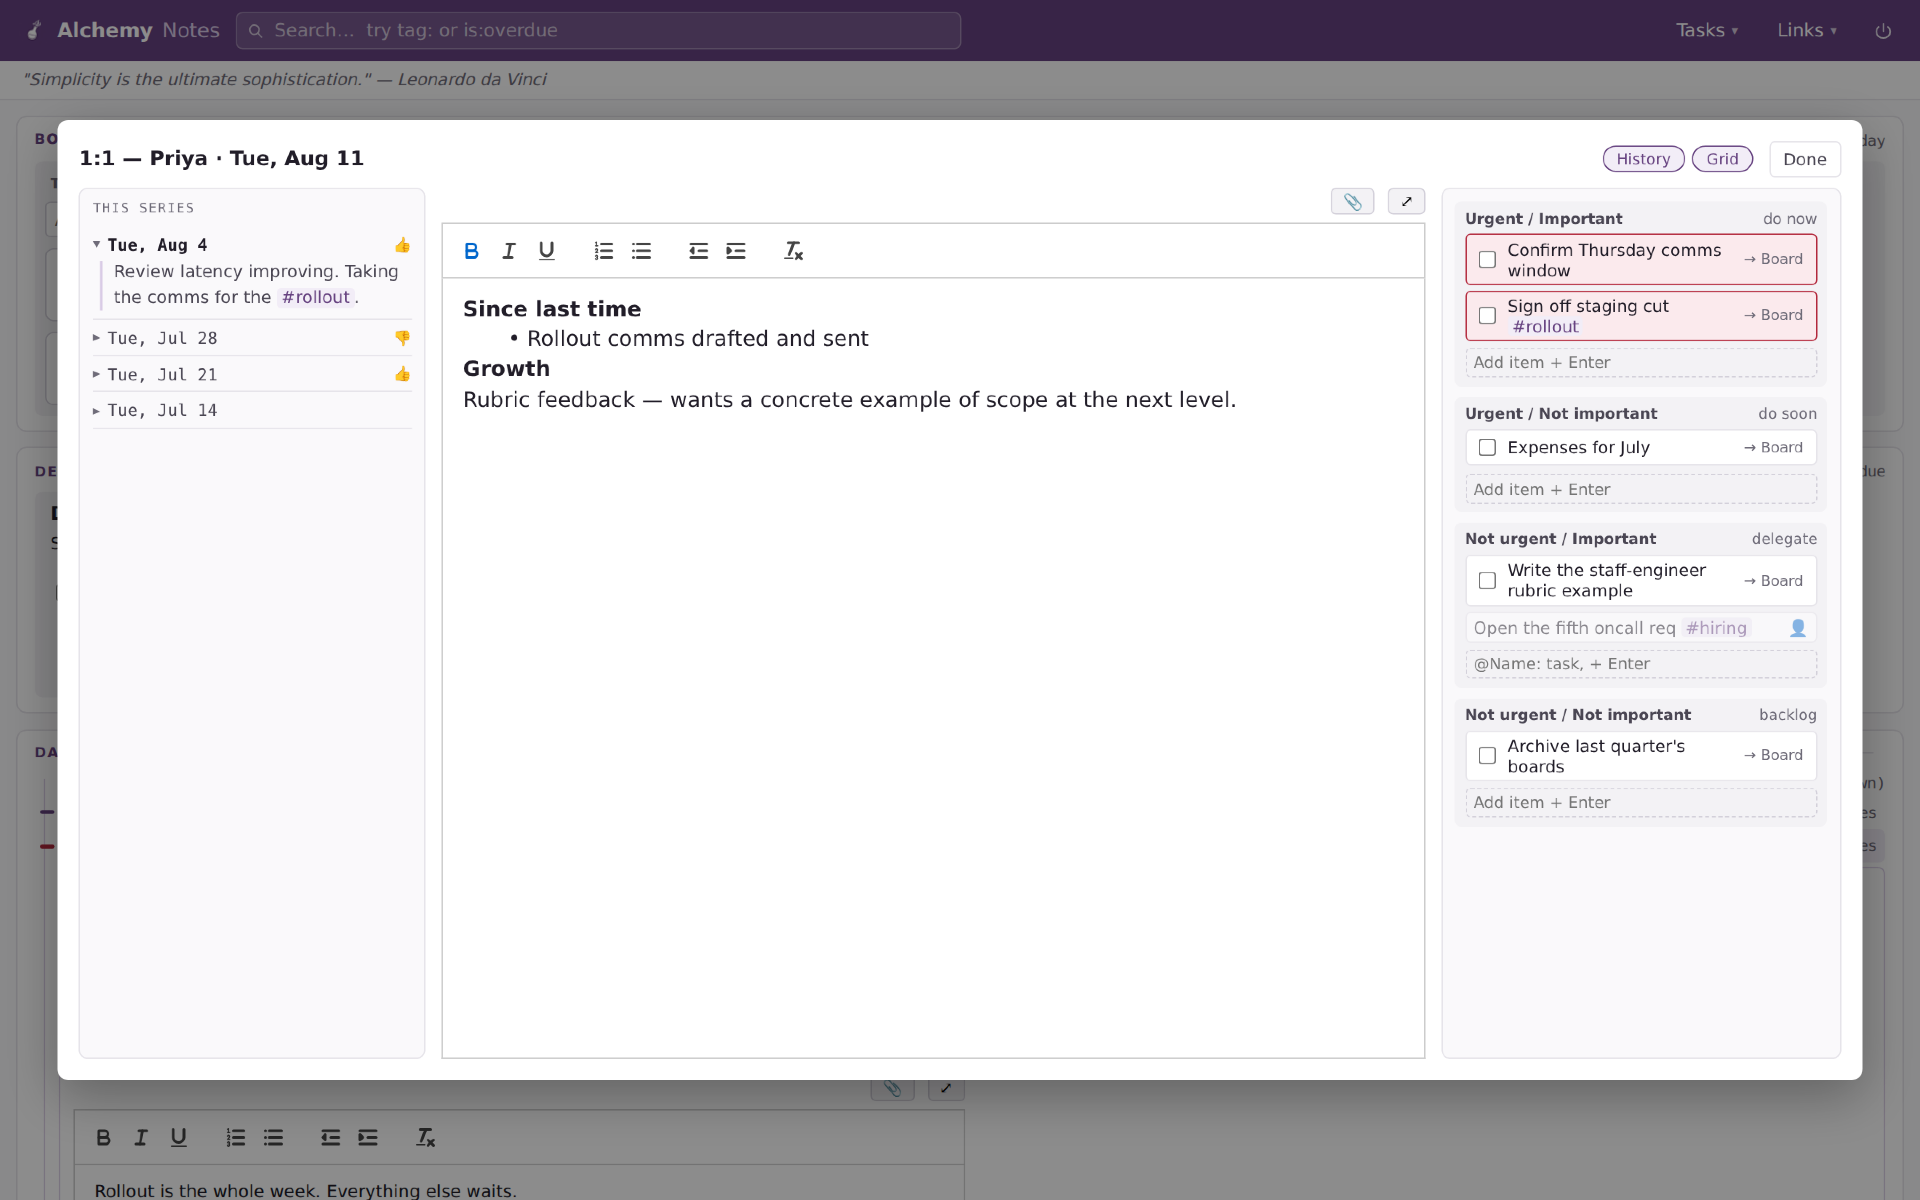Click Add item field under Not urgent / Not important
The width and height of the screenshot is (1920, 1200).
(1640, 803)
